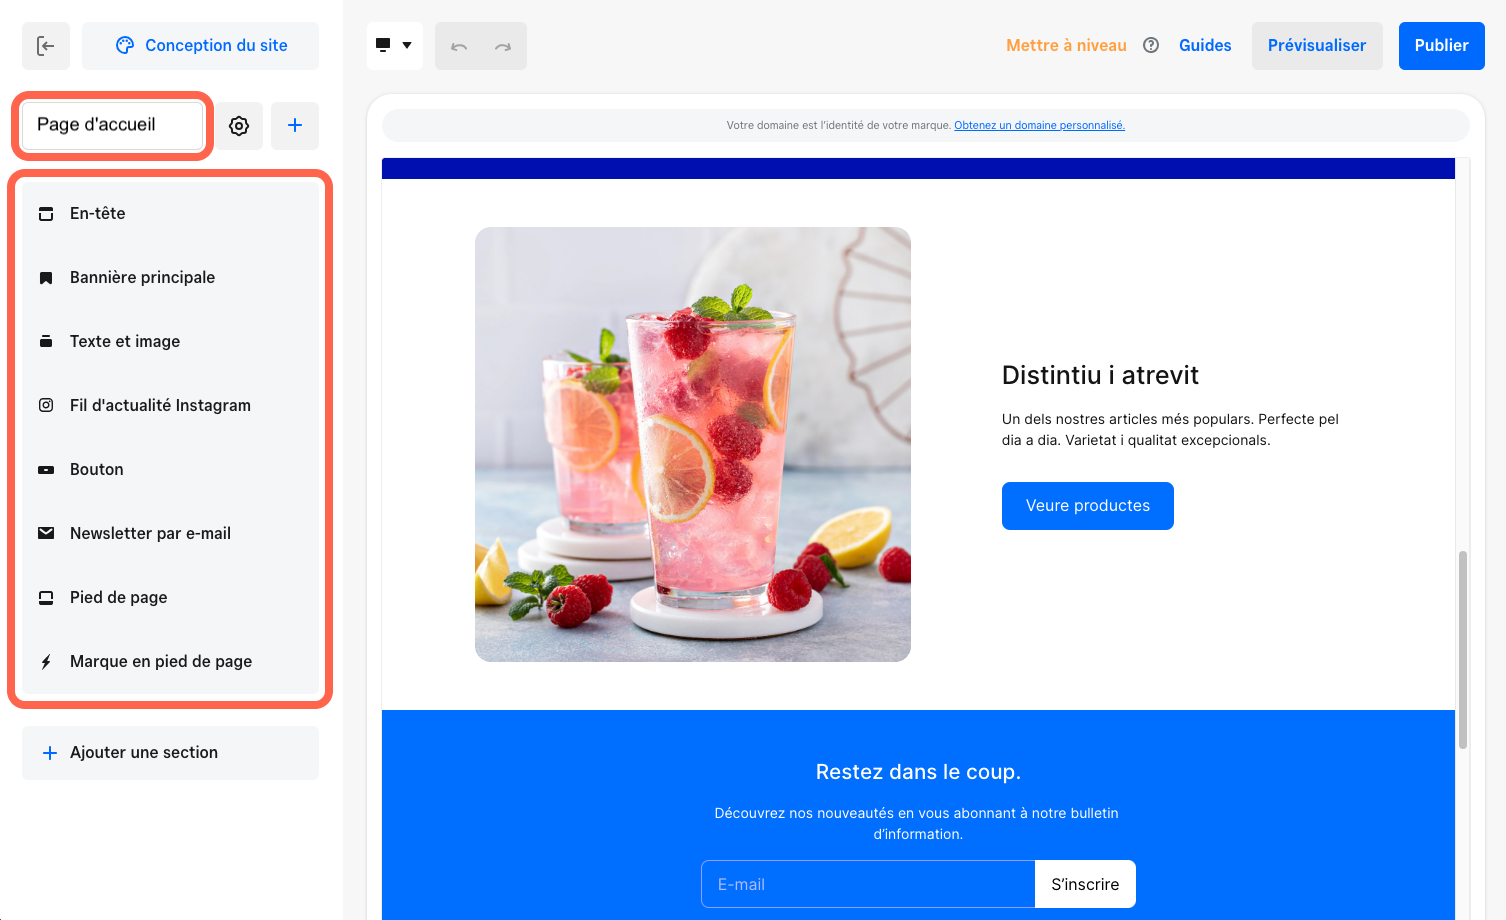The image size is (1506, 920).
Task: Open the device view dropdown
Action: [394, 46]
